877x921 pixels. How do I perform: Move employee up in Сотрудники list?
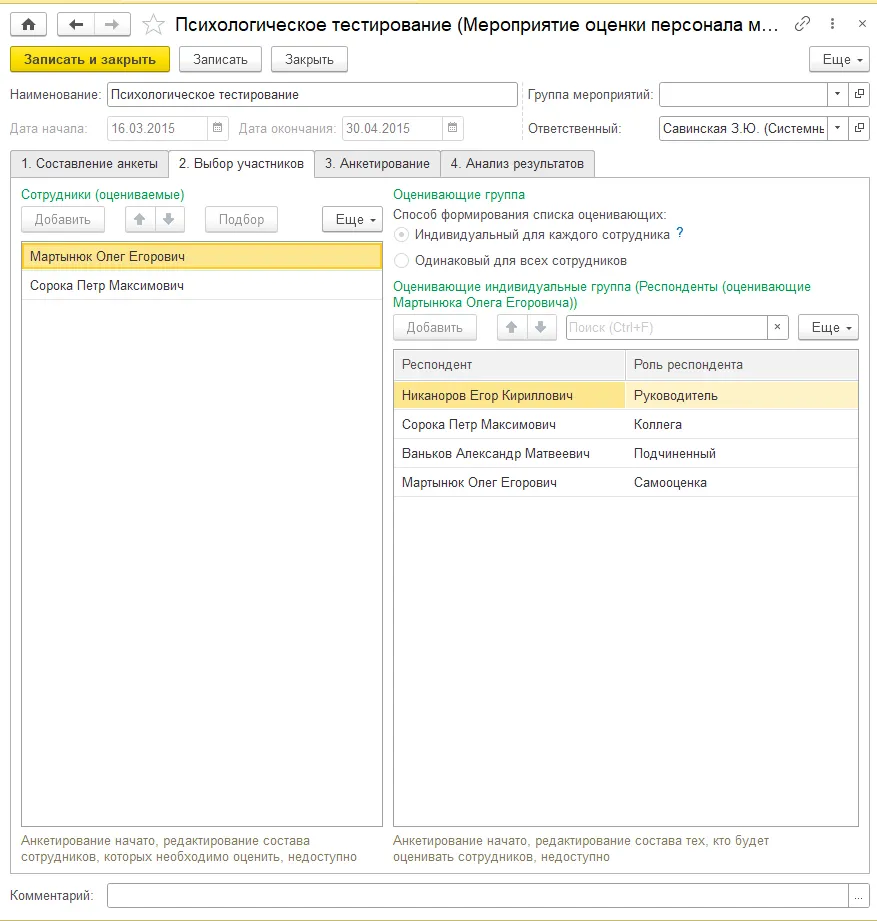(140, 220)
